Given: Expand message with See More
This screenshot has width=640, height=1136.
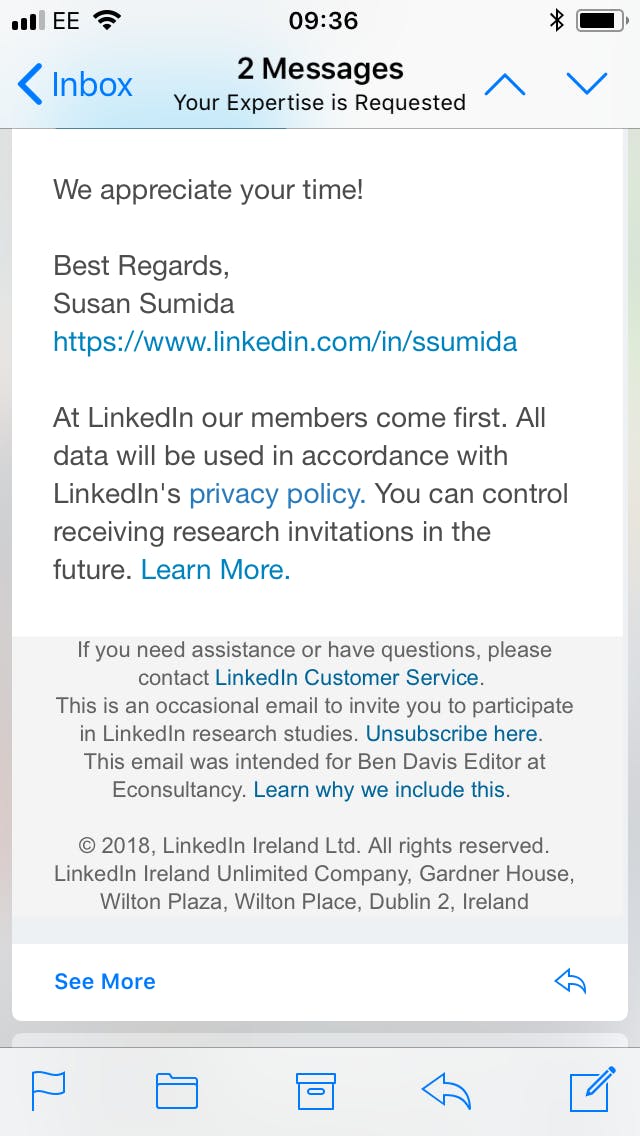Looking at the screenshot, I should [105, 981].
